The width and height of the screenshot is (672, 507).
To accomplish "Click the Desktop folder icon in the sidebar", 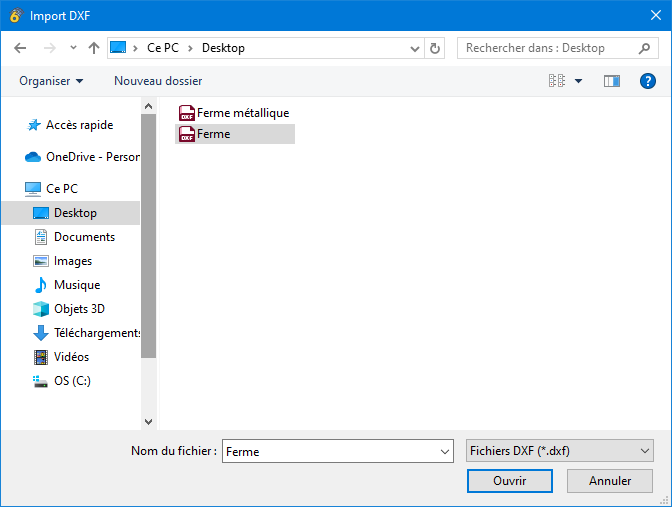I will coord(41,213).
